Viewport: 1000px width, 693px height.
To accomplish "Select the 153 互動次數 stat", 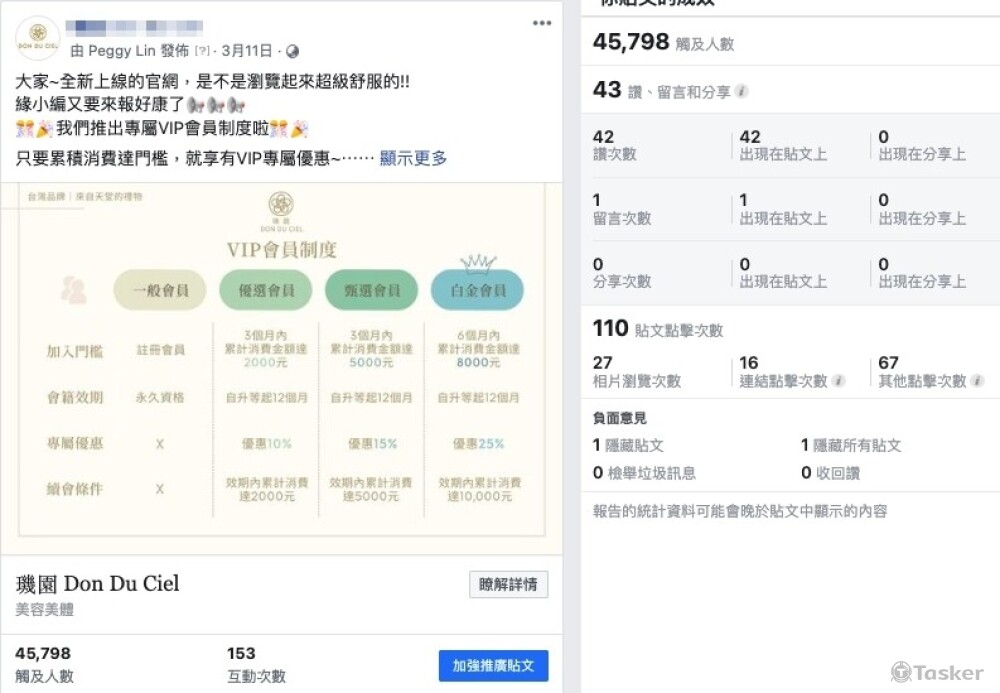I will (x=255, y=664).
